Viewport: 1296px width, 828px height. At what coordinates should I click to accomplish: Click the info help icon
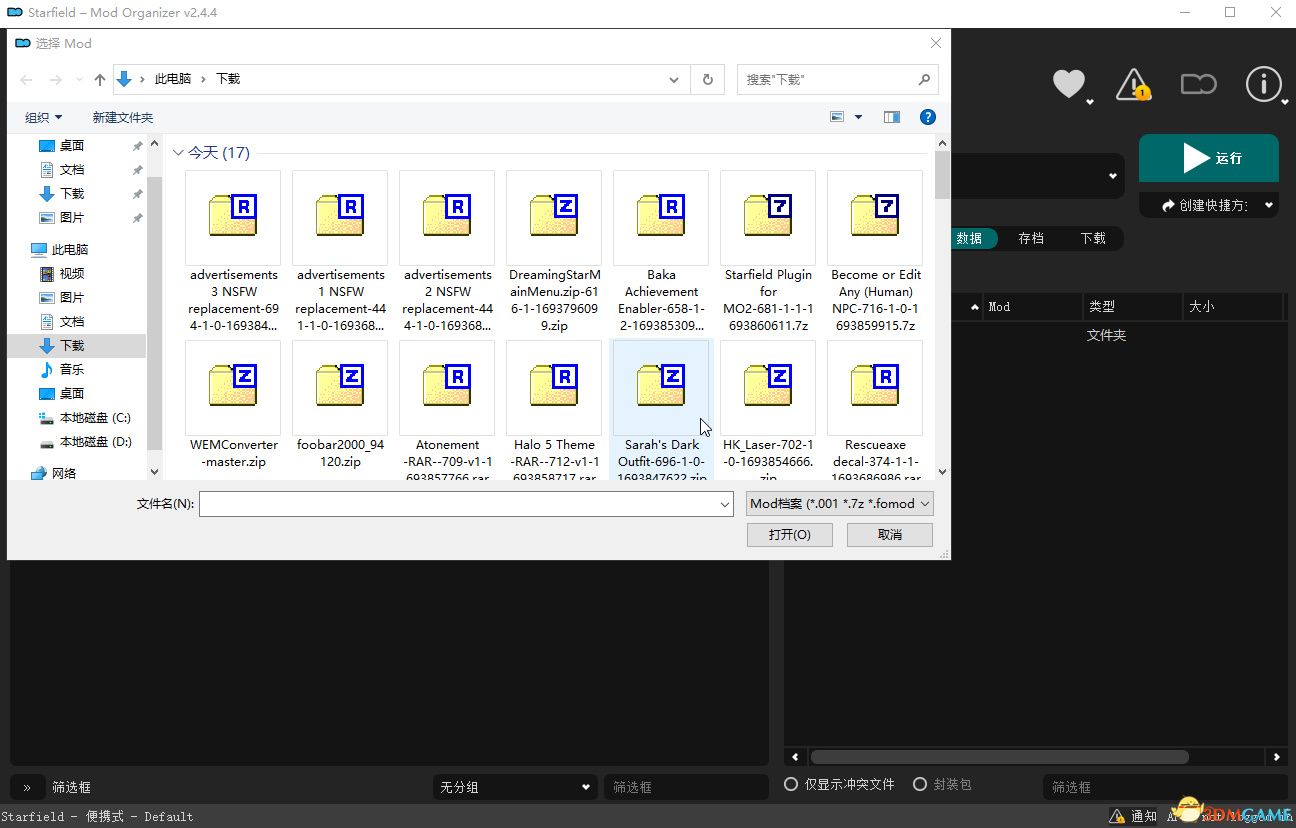pos(1263,84)
